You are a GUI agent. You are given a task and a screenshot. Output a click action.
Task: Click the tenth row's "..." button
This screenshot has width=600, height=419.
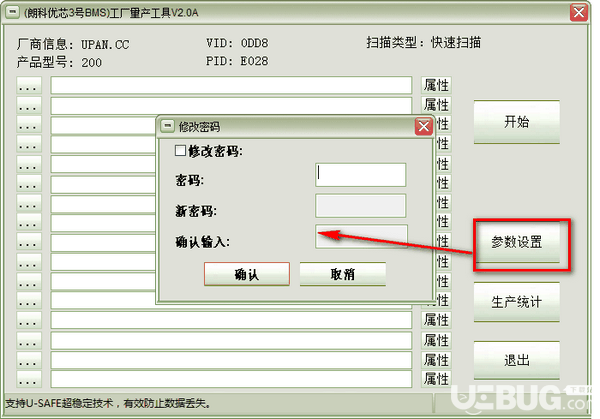29,262
